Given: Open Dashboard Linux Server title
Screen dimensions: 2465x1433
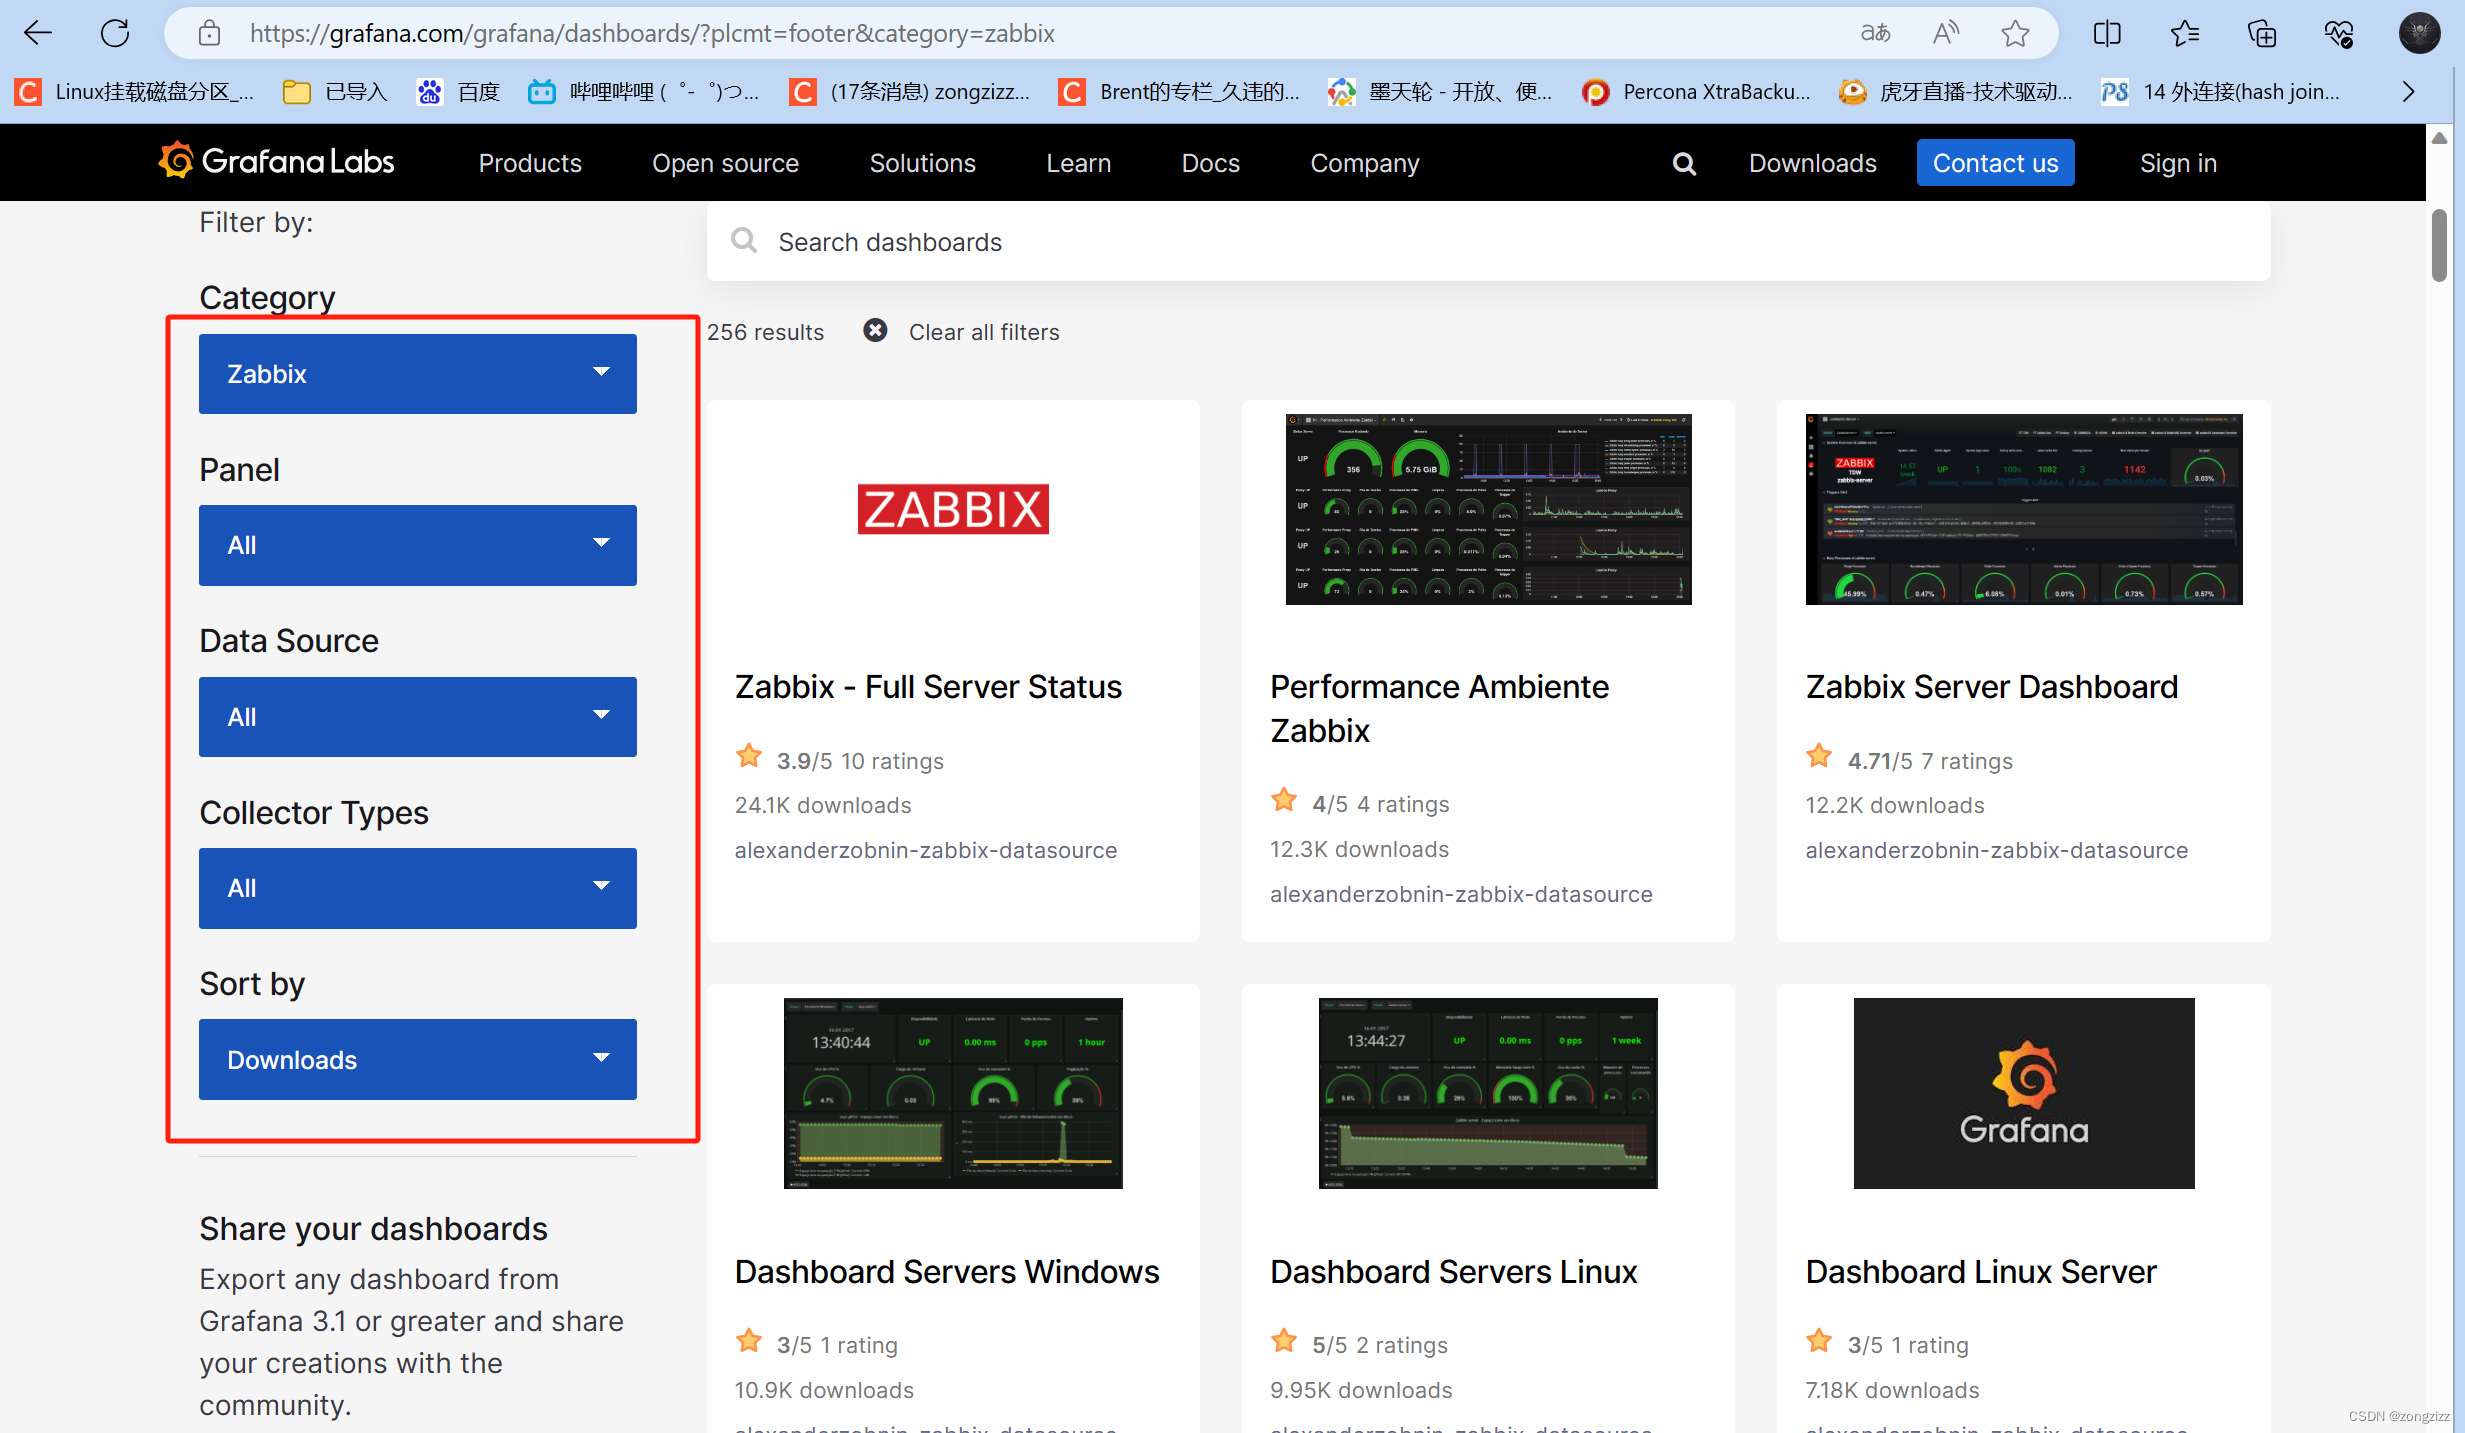Looking at the screenshot, I should (1980, 1272).
